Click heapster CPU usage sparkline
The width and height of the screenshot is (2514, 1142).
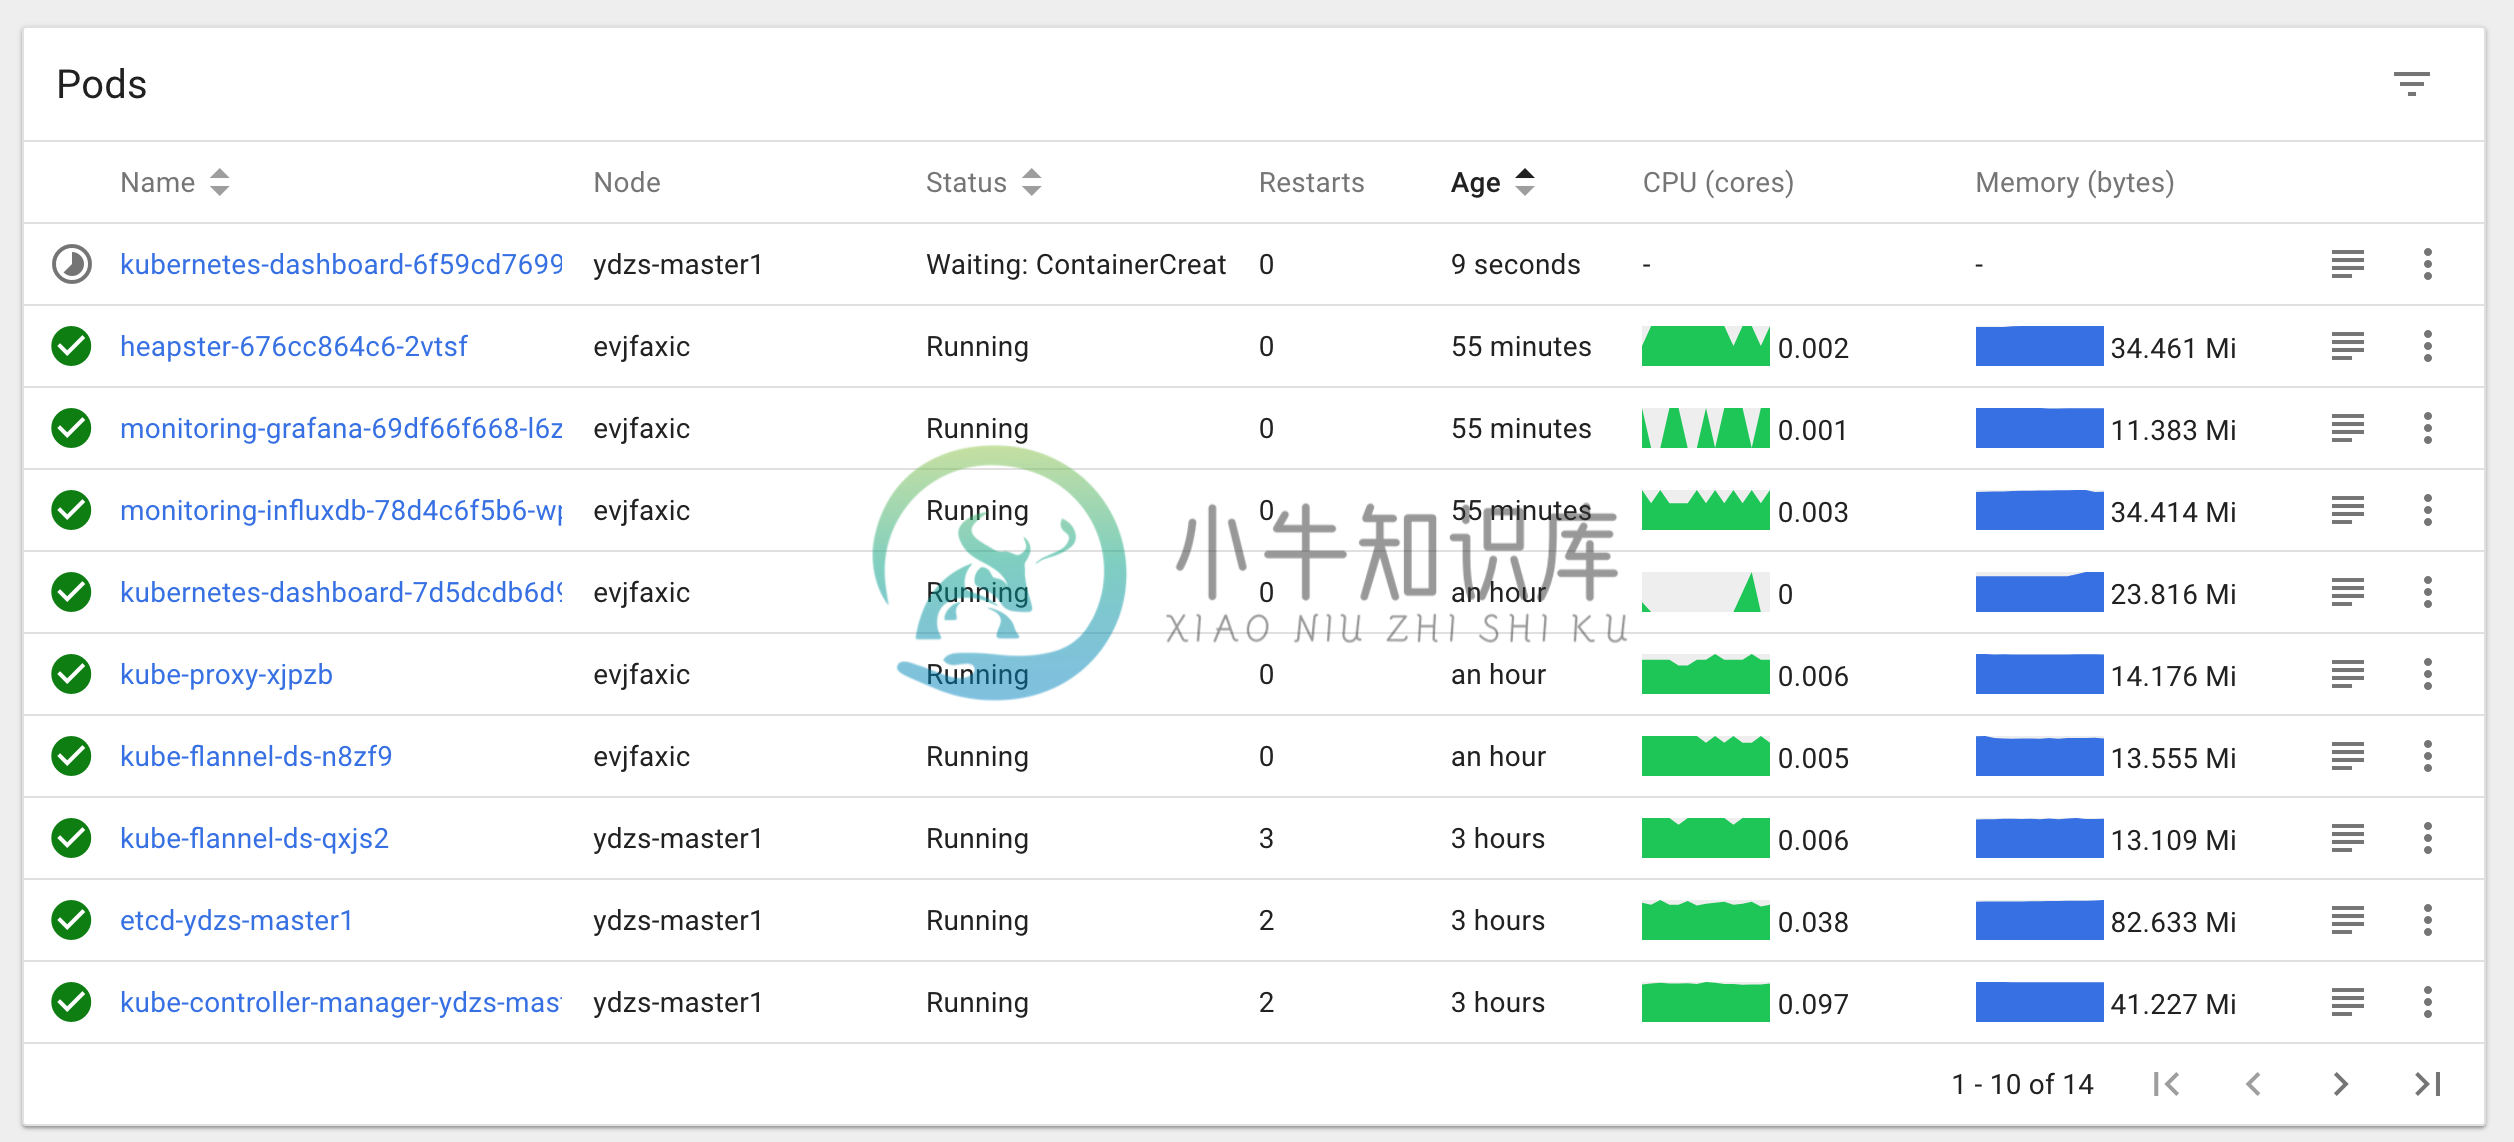coord(1705,346)
